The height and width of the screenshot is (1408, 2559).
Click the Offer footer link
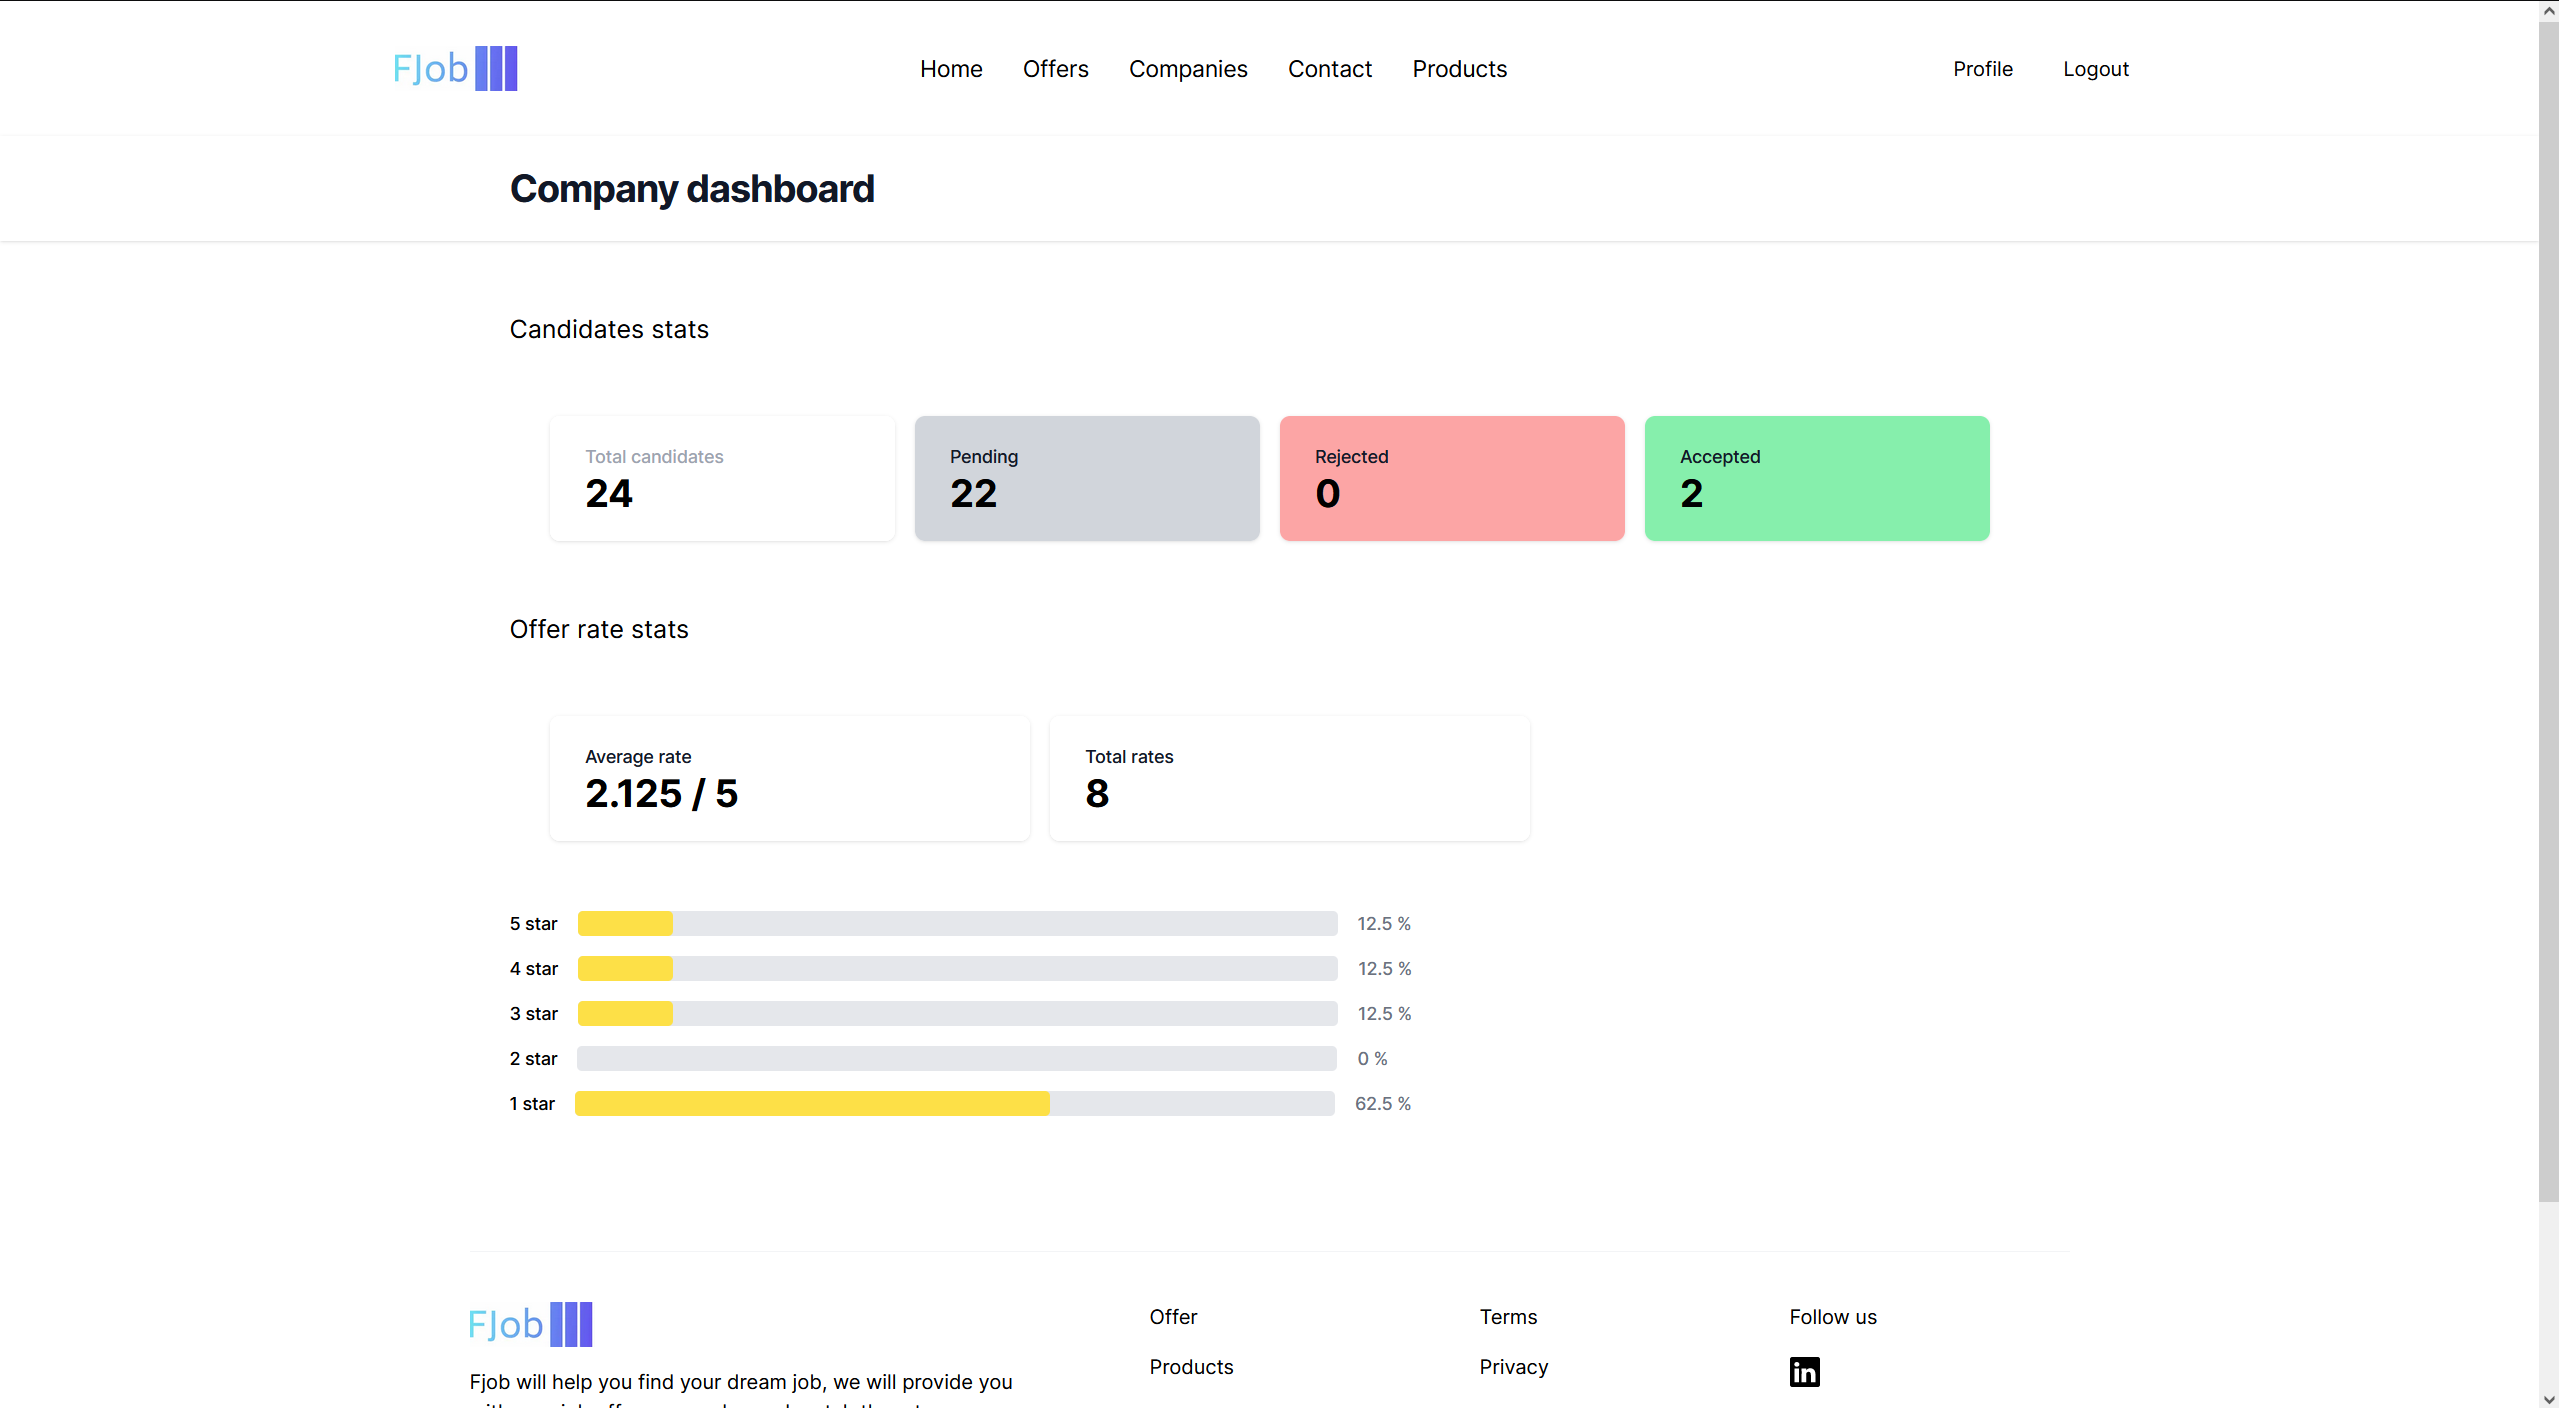[x=1173, y=1317]
